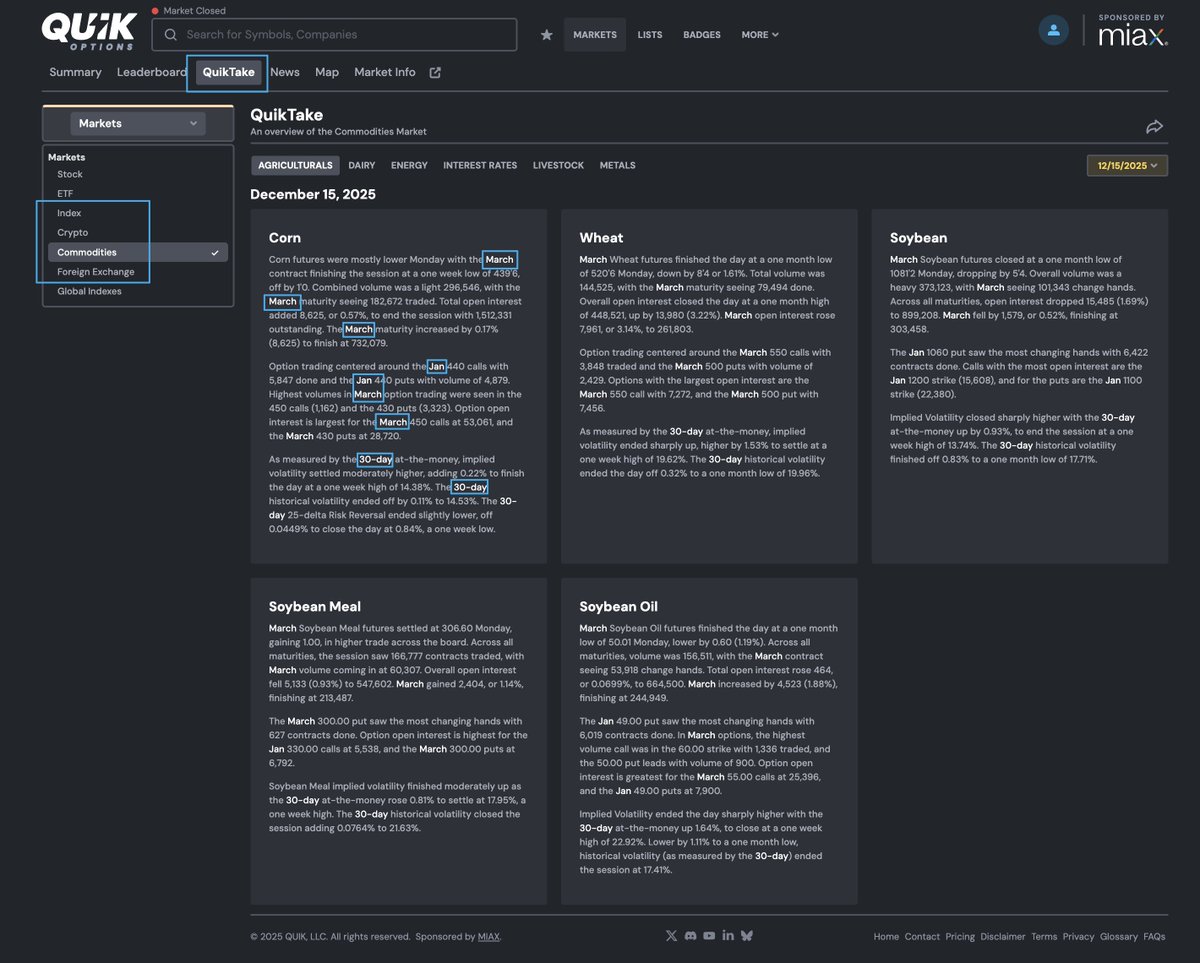The image size is (1200, 963).
Task: Collapse the Markets dropdown selector
Action: pyautogui.click(x=138, y=123)
